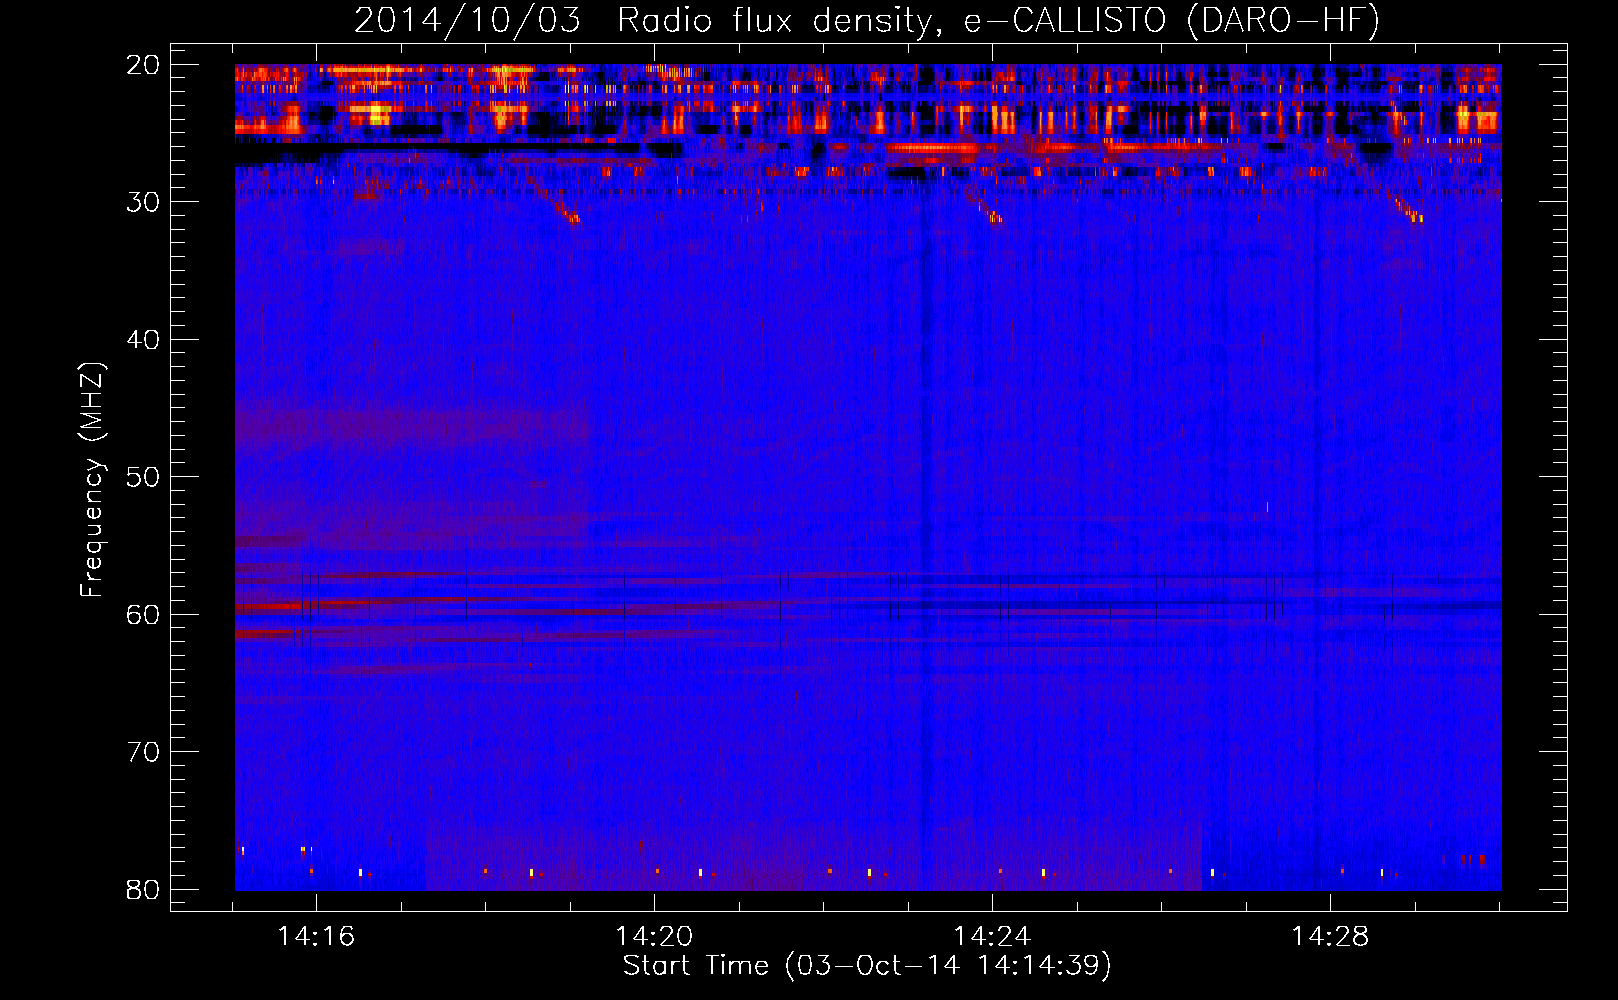Click the frequency tick label 30
Image resolution: width=1618 pixels, height=1000 pixels.
143,202
